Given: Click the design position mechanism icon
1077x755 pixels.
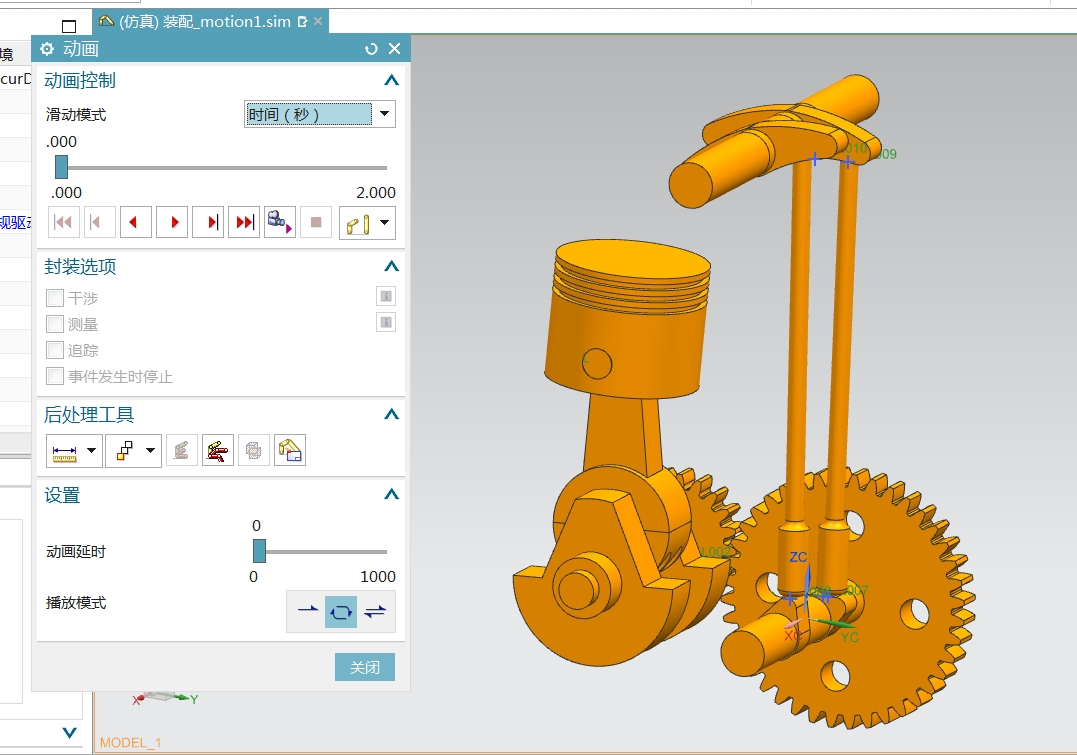Looking at the screenshot, I should tap(358, 223).
